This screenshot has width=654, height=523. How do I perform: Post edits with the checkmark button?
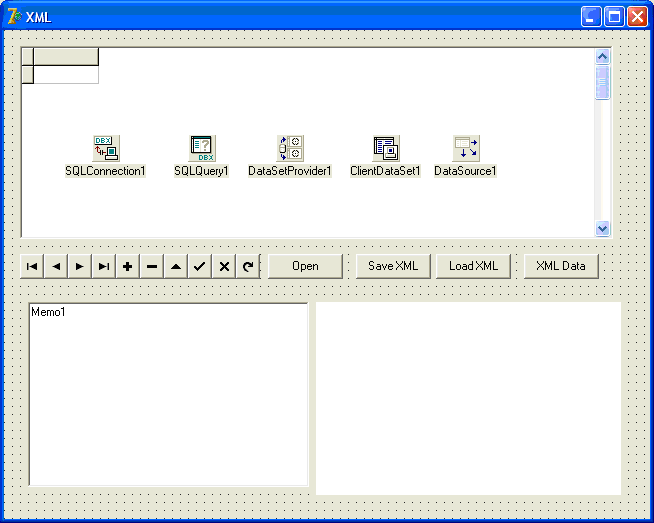[200, 266]
